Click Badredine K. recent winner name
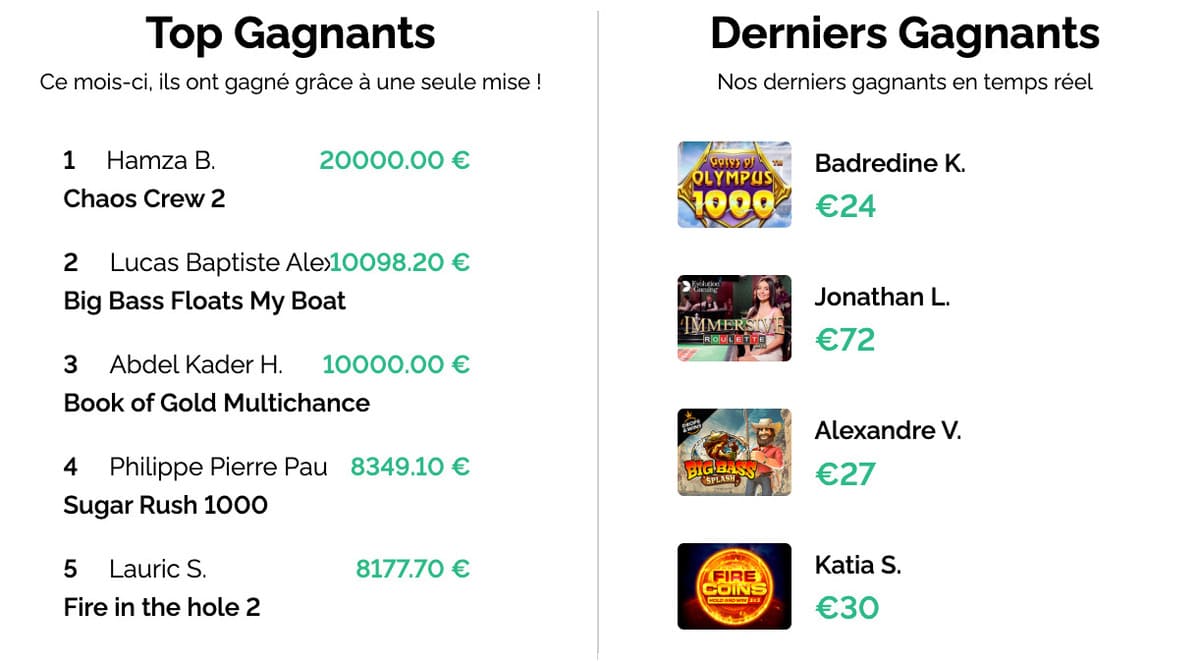The height and width of the screenshot is (662, 1200). coord(890,163)
